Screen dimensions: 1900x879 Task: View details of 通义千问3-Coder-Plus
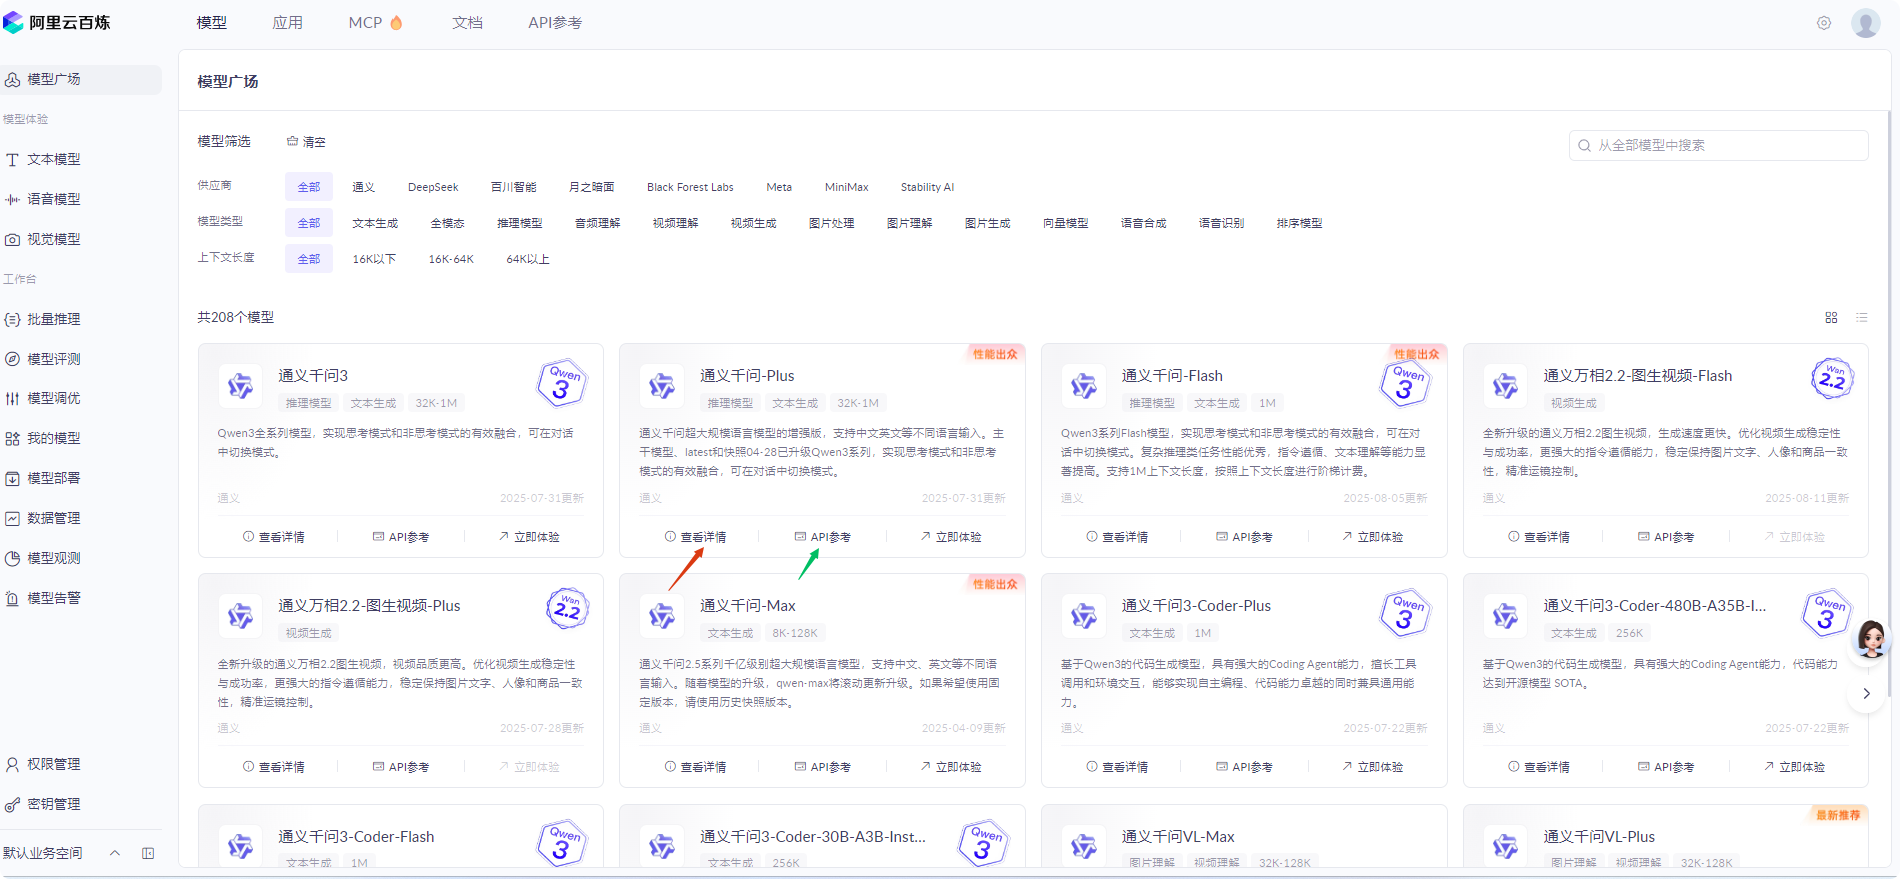coord(1118,767)
